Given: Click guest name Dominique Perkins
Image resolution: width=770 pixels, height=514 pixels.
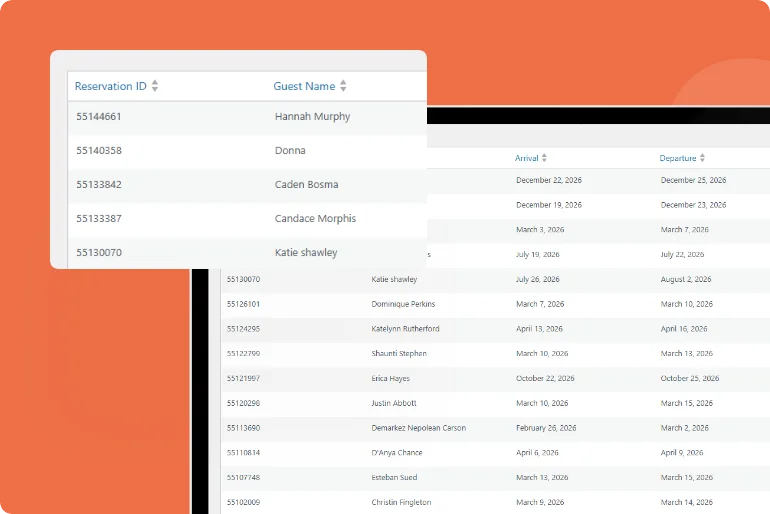Looking at the screenshot, I should pyautogui.click(x=403, y=304).
